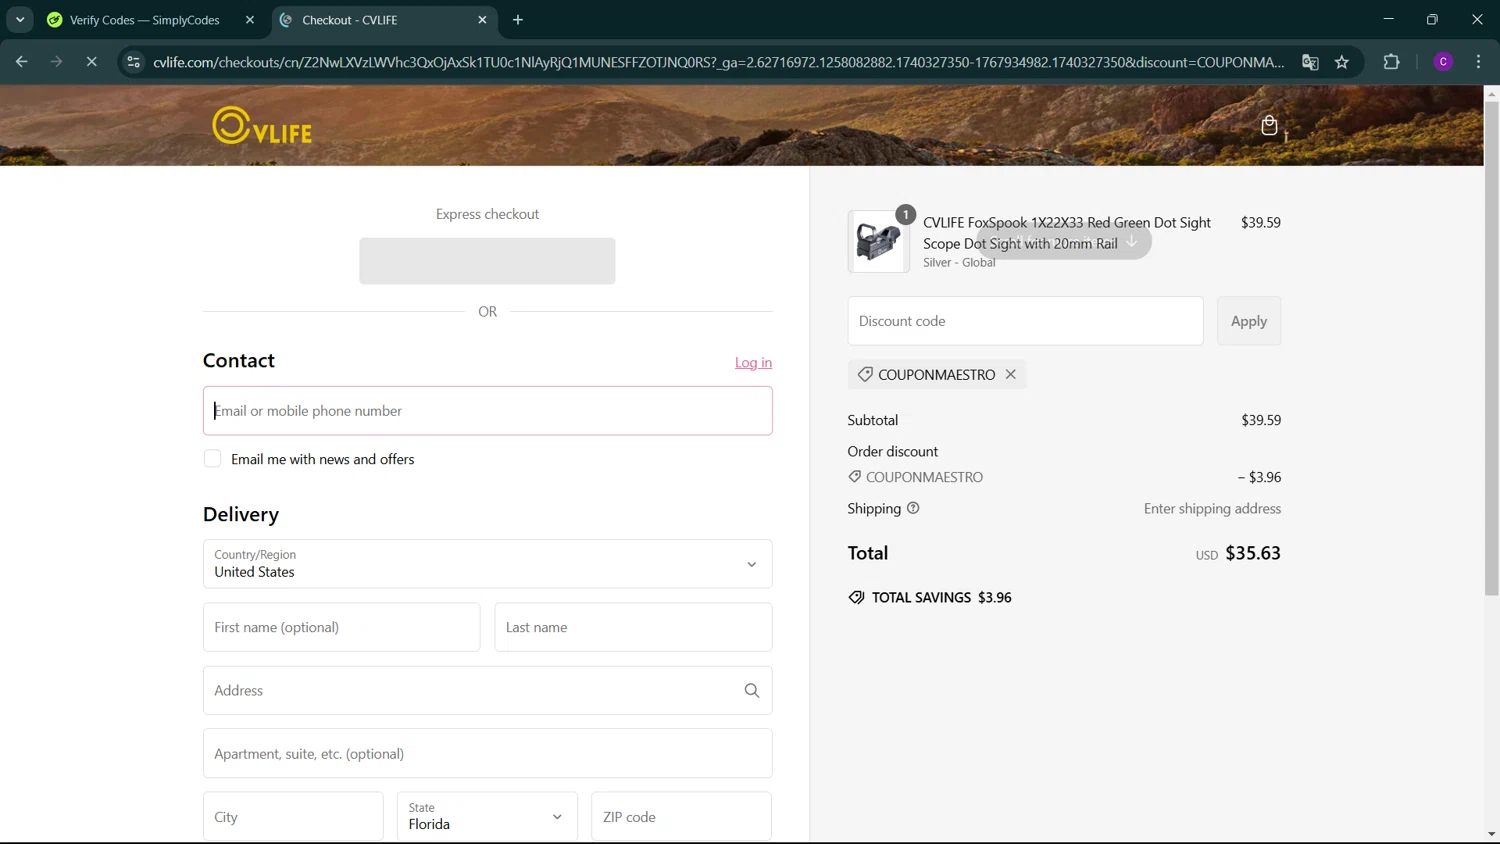Screen dimensions: 1500x844
Task: Open the State dropdown showing Florida
Action: click(487, 817)
